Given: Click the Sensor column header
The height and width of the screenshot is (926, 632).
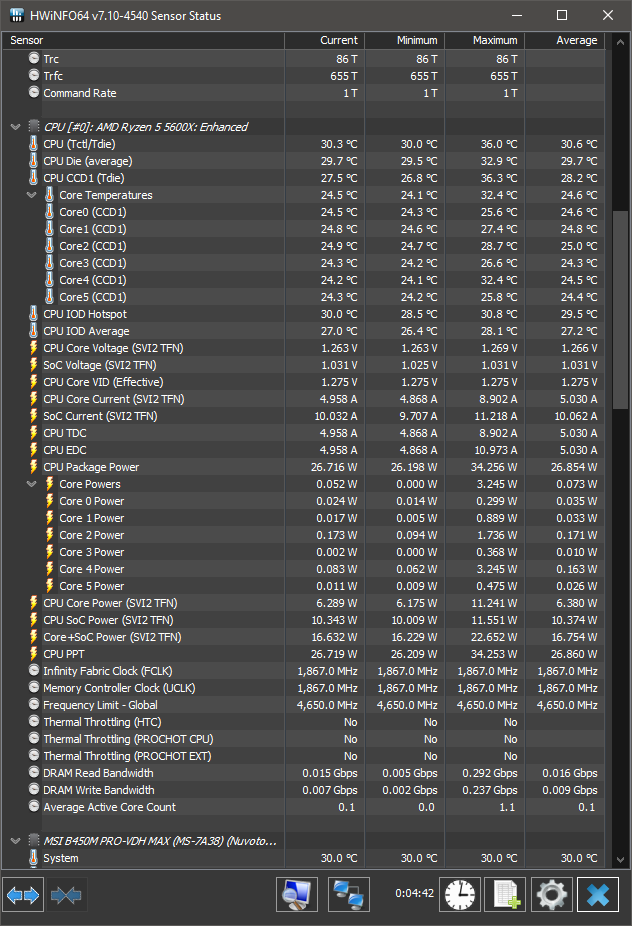Looking at the screenshot, I should point(143,40).
